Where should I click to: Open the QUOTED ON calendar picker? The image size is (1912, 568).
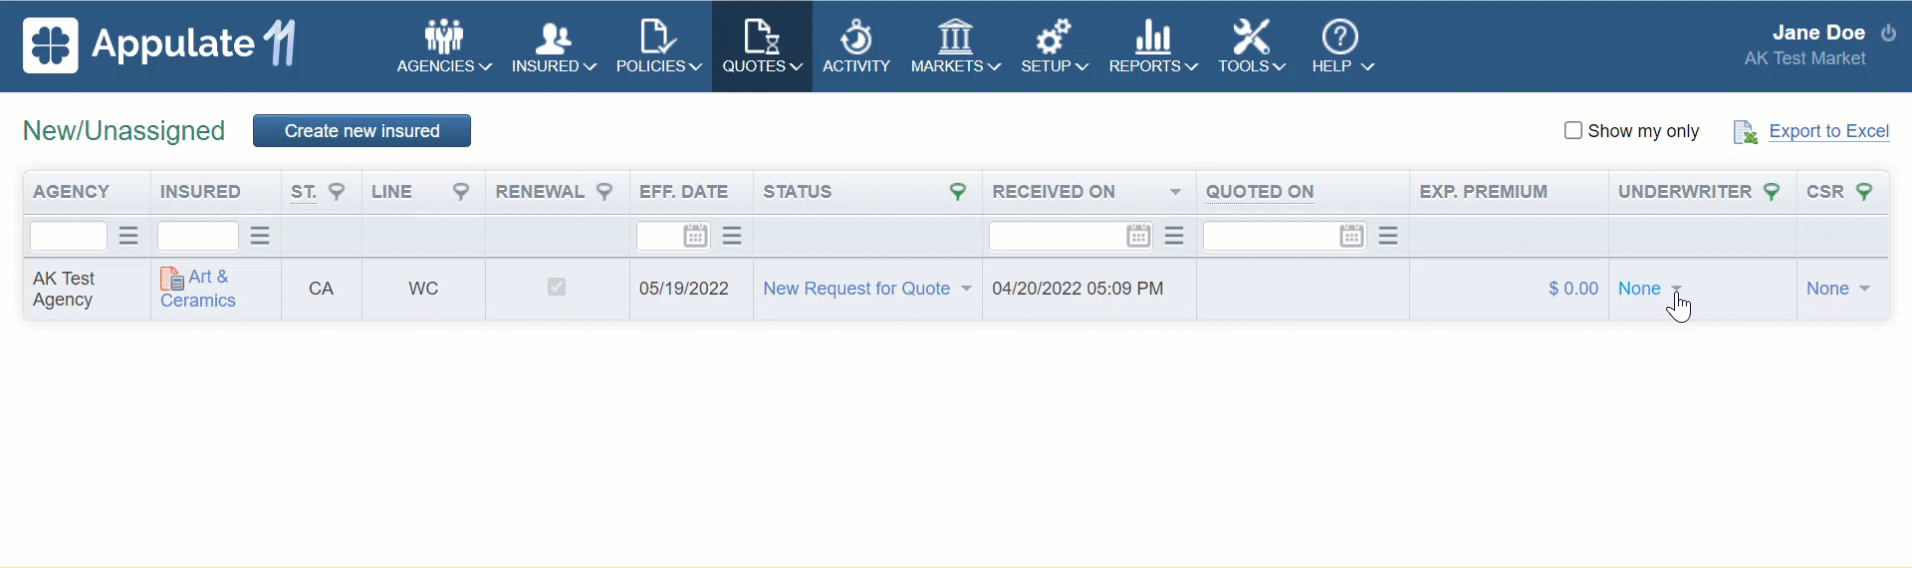tap(1352, 236)
